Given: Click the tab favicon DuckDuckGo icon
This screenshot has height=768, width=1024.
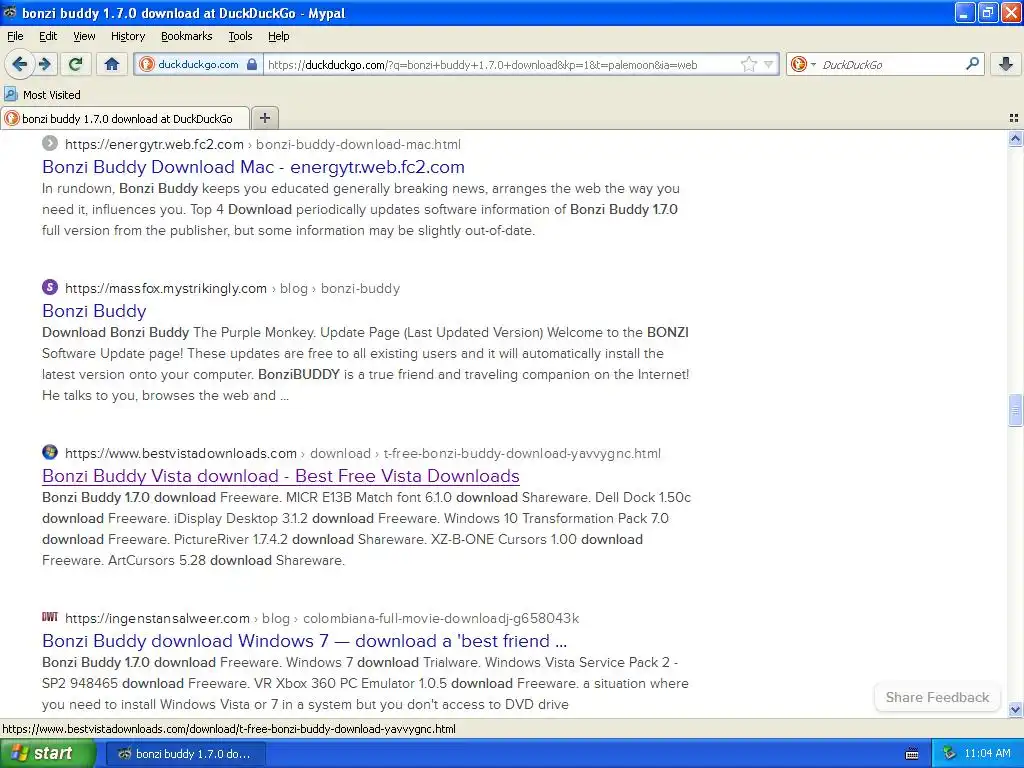Looking at the screenshot, I should (x=12, y=118).
